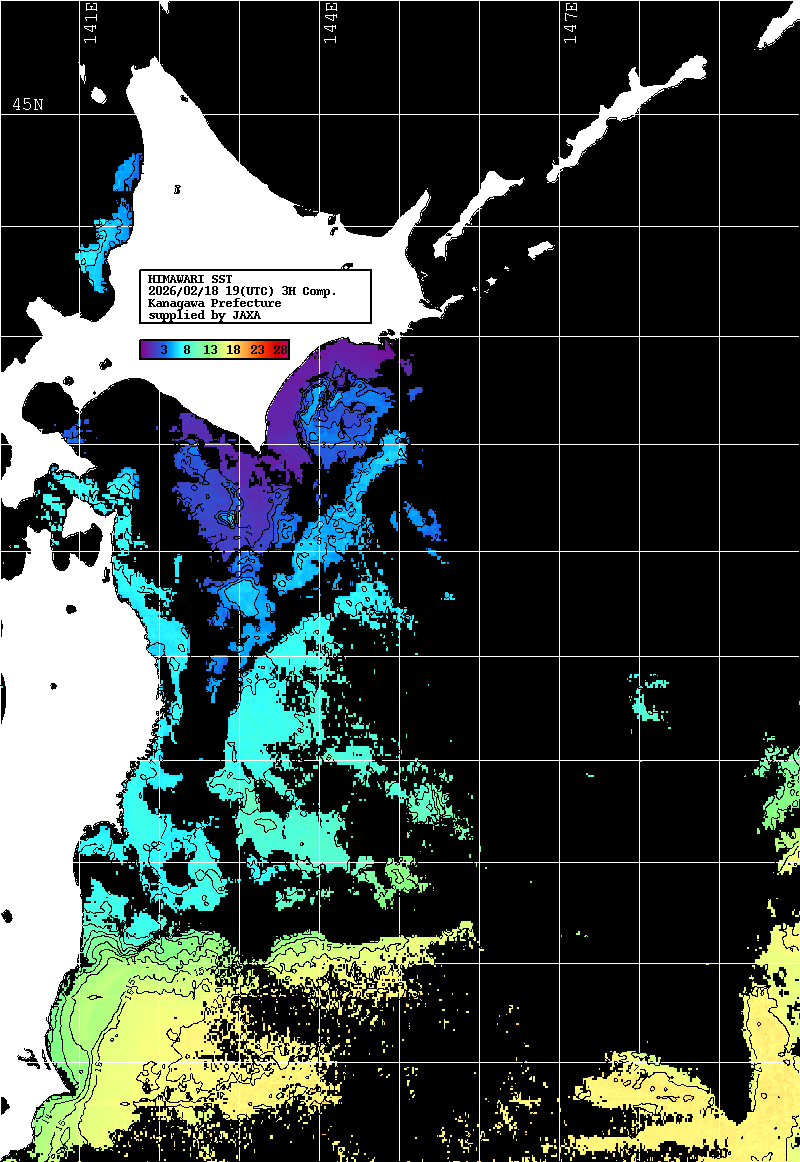Click the 45N latitude label
Image resolution: width=800 pixels, height=1162 pixels.
(x=28, y=105)
